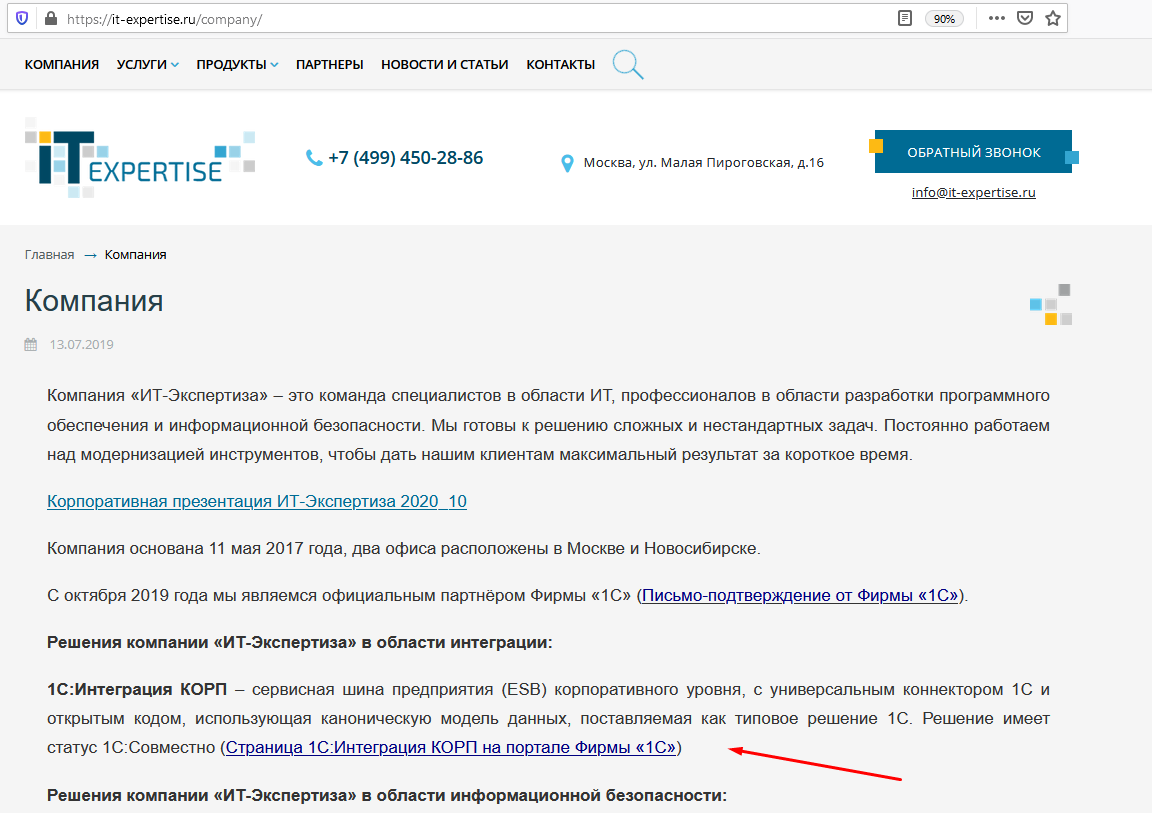This screenshot has width=1152, height=813.
Task: Click the address Москва, ул. Малая Пироговская
Action: 704,162
